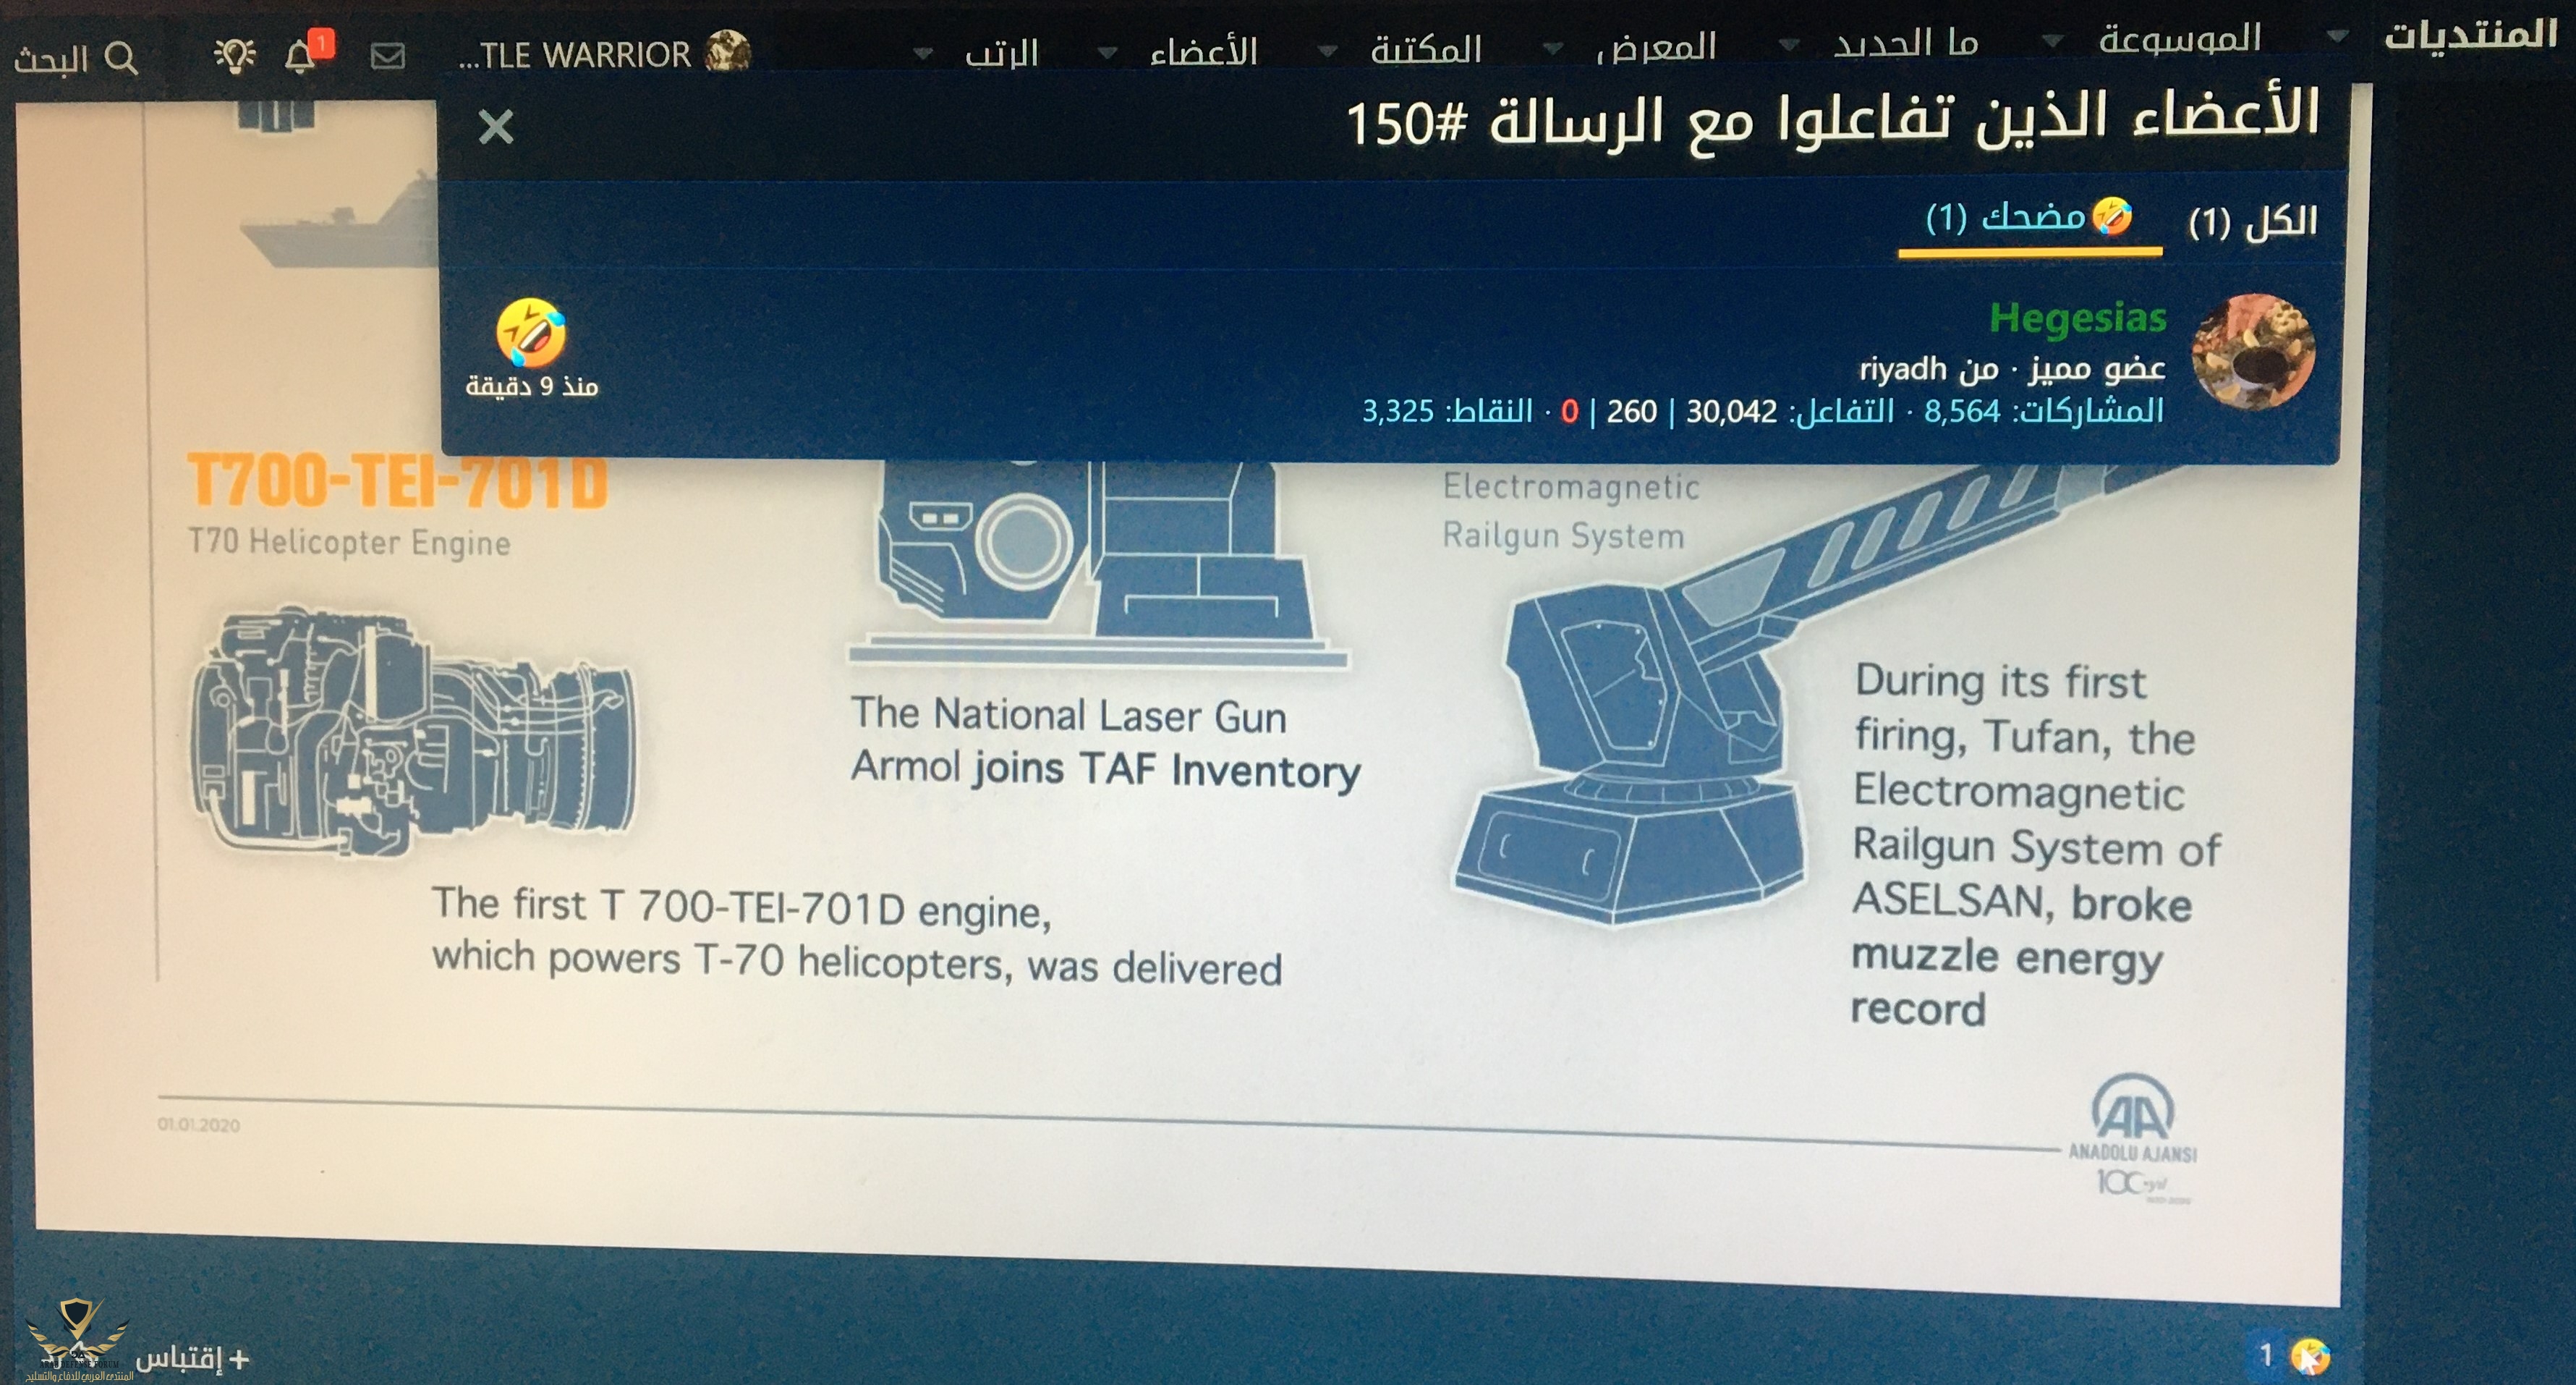This screenshot has height=1385, width=2576.
Task: Click the notifications bell icon
Action: pyautogui.click(x=300, y=56)
